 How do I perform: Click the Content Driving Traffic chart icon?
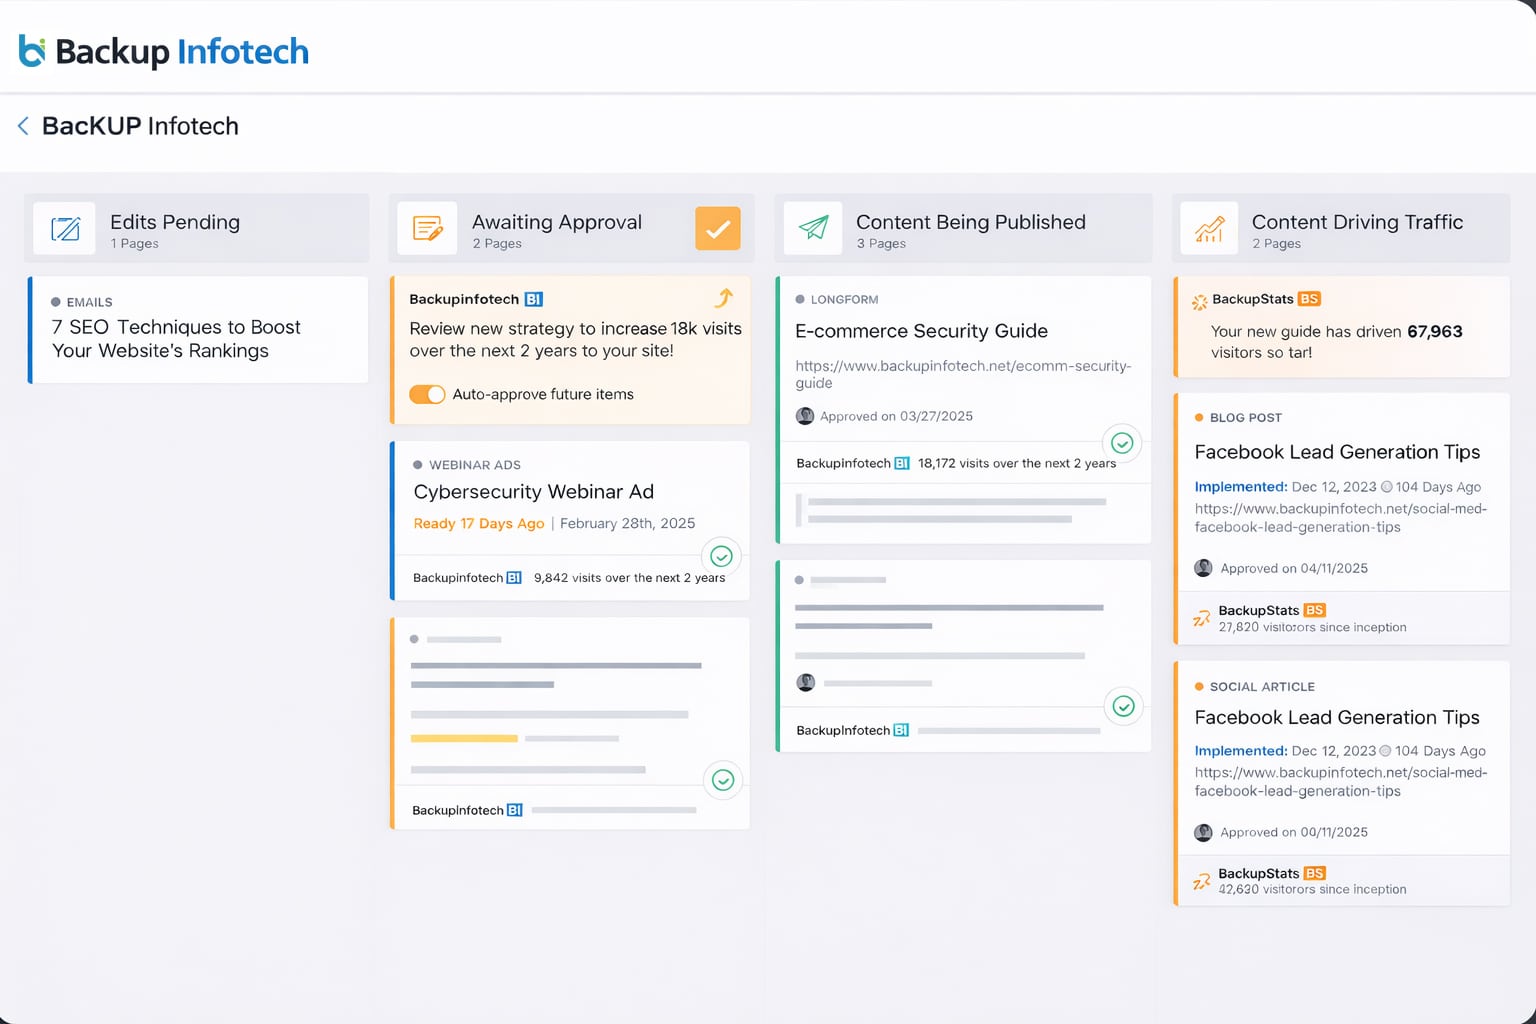1209,229
